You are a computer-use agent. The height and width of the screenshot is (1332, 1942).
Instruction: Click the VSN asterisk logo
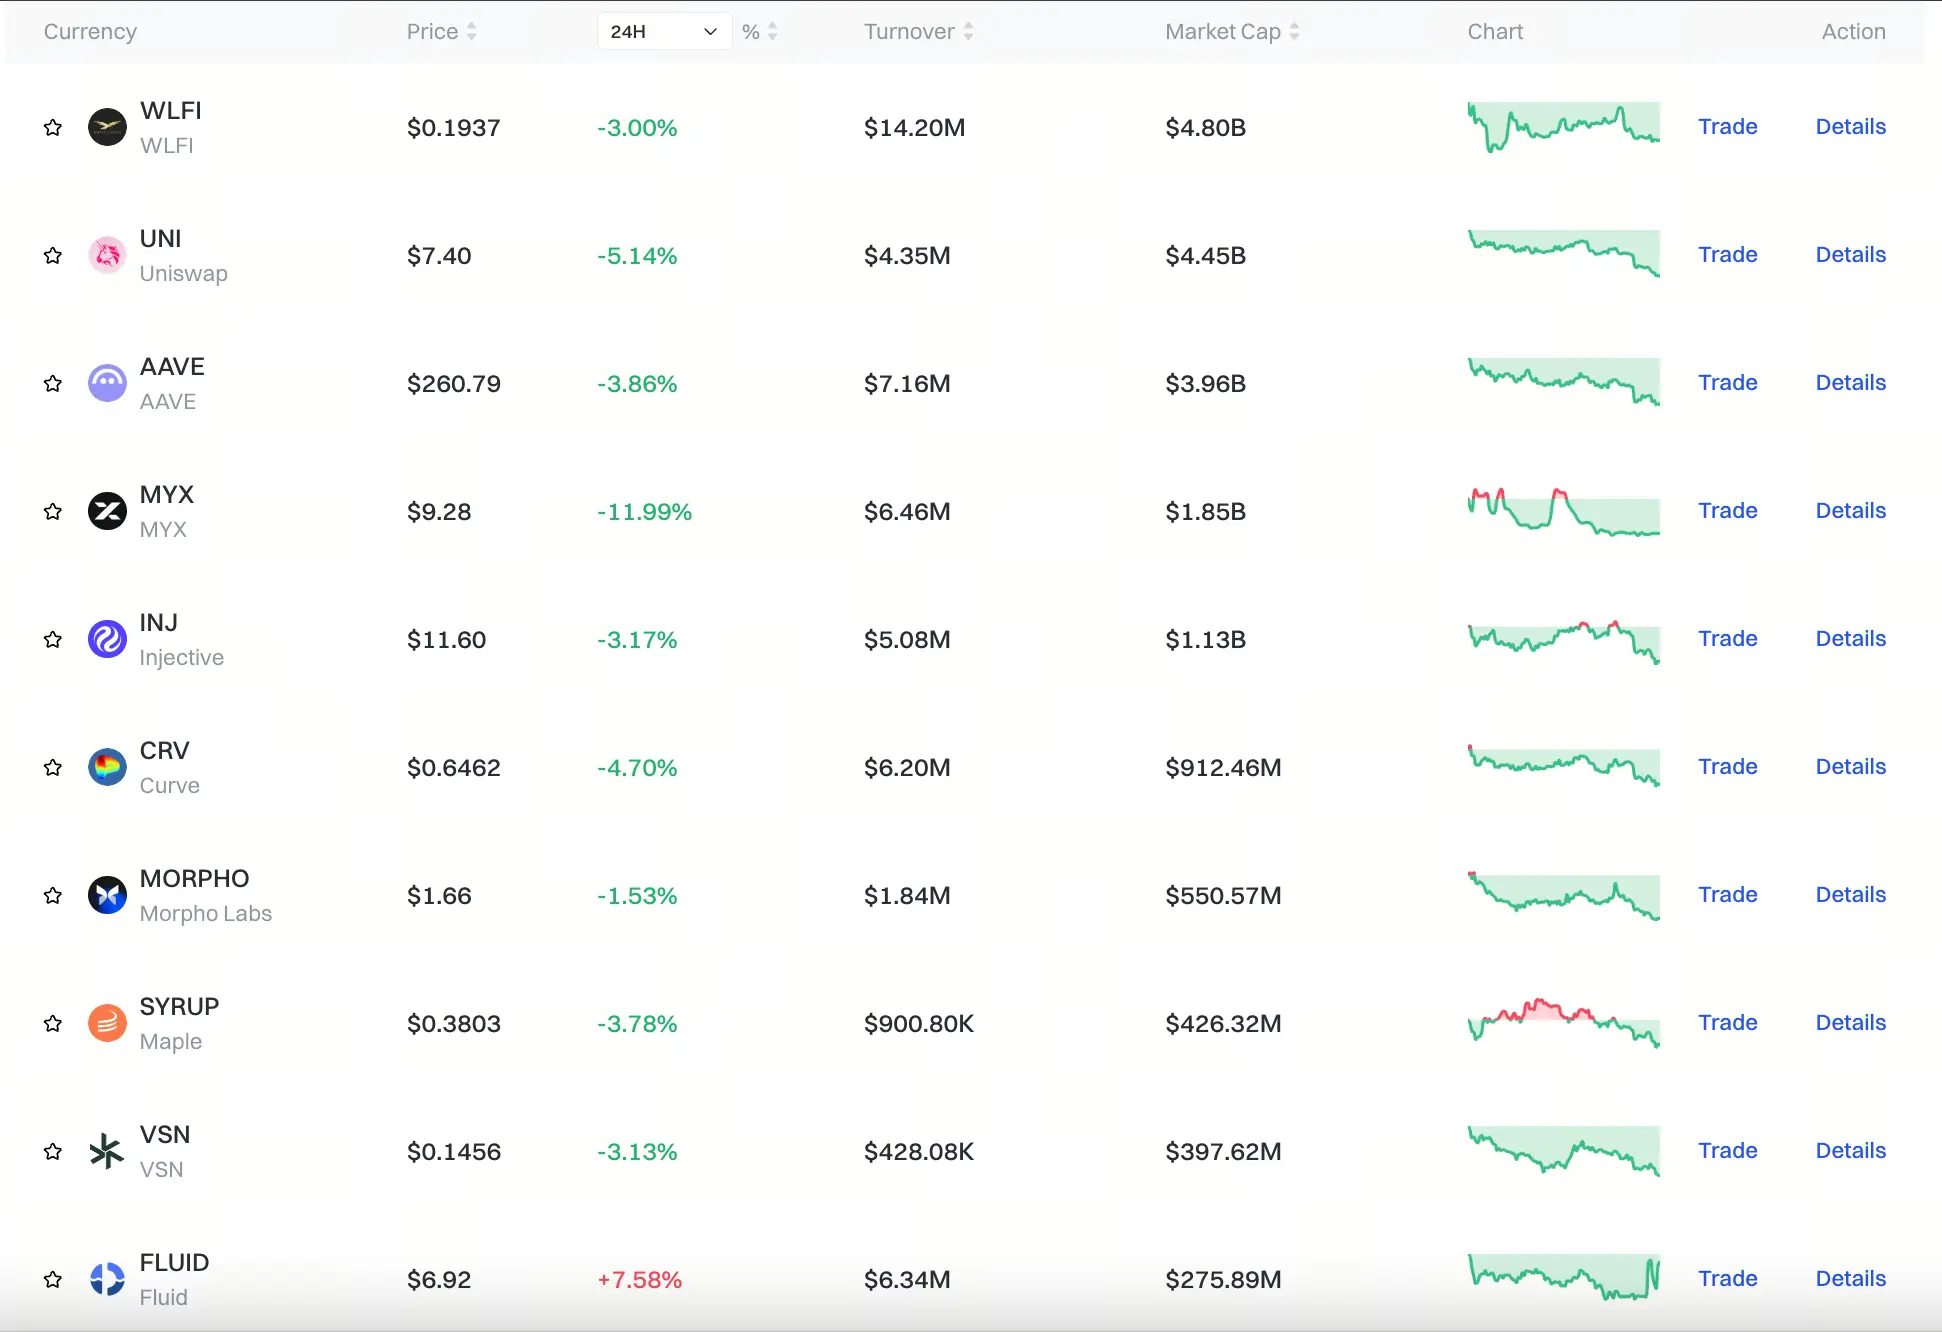(x=107, y=1151)
